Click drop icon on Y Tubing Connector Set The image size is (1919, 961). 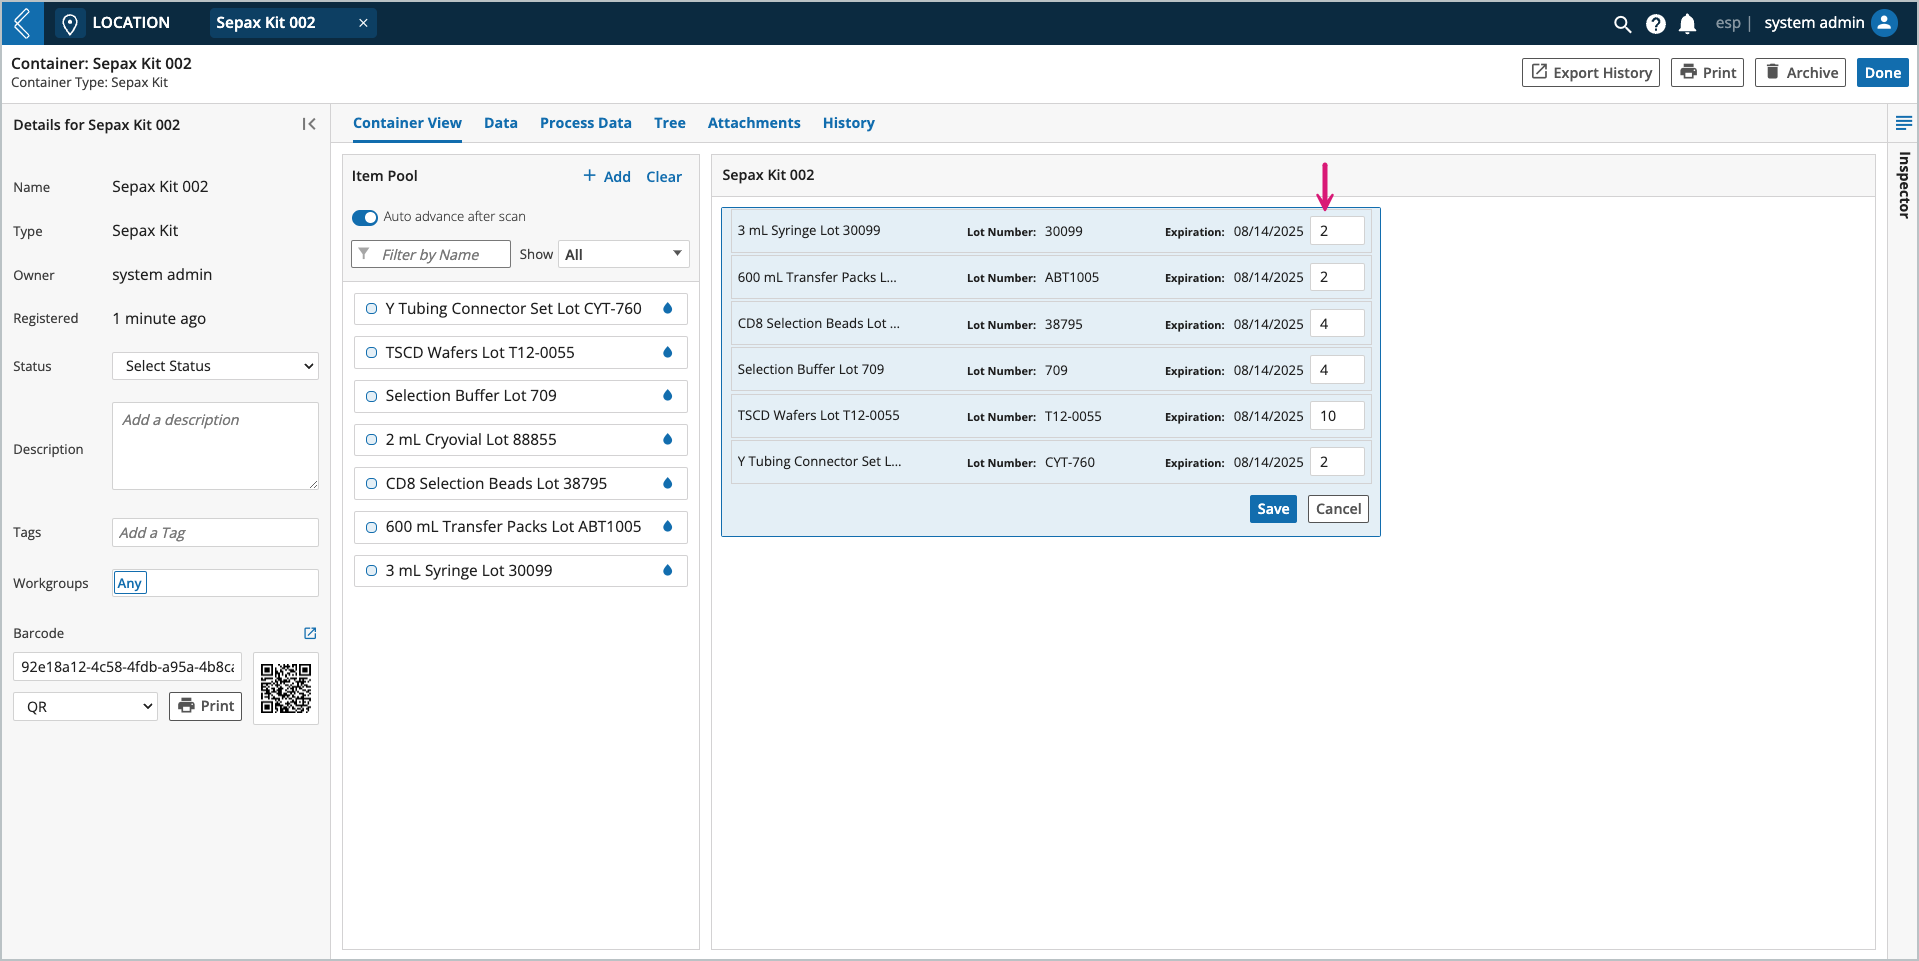667,308
